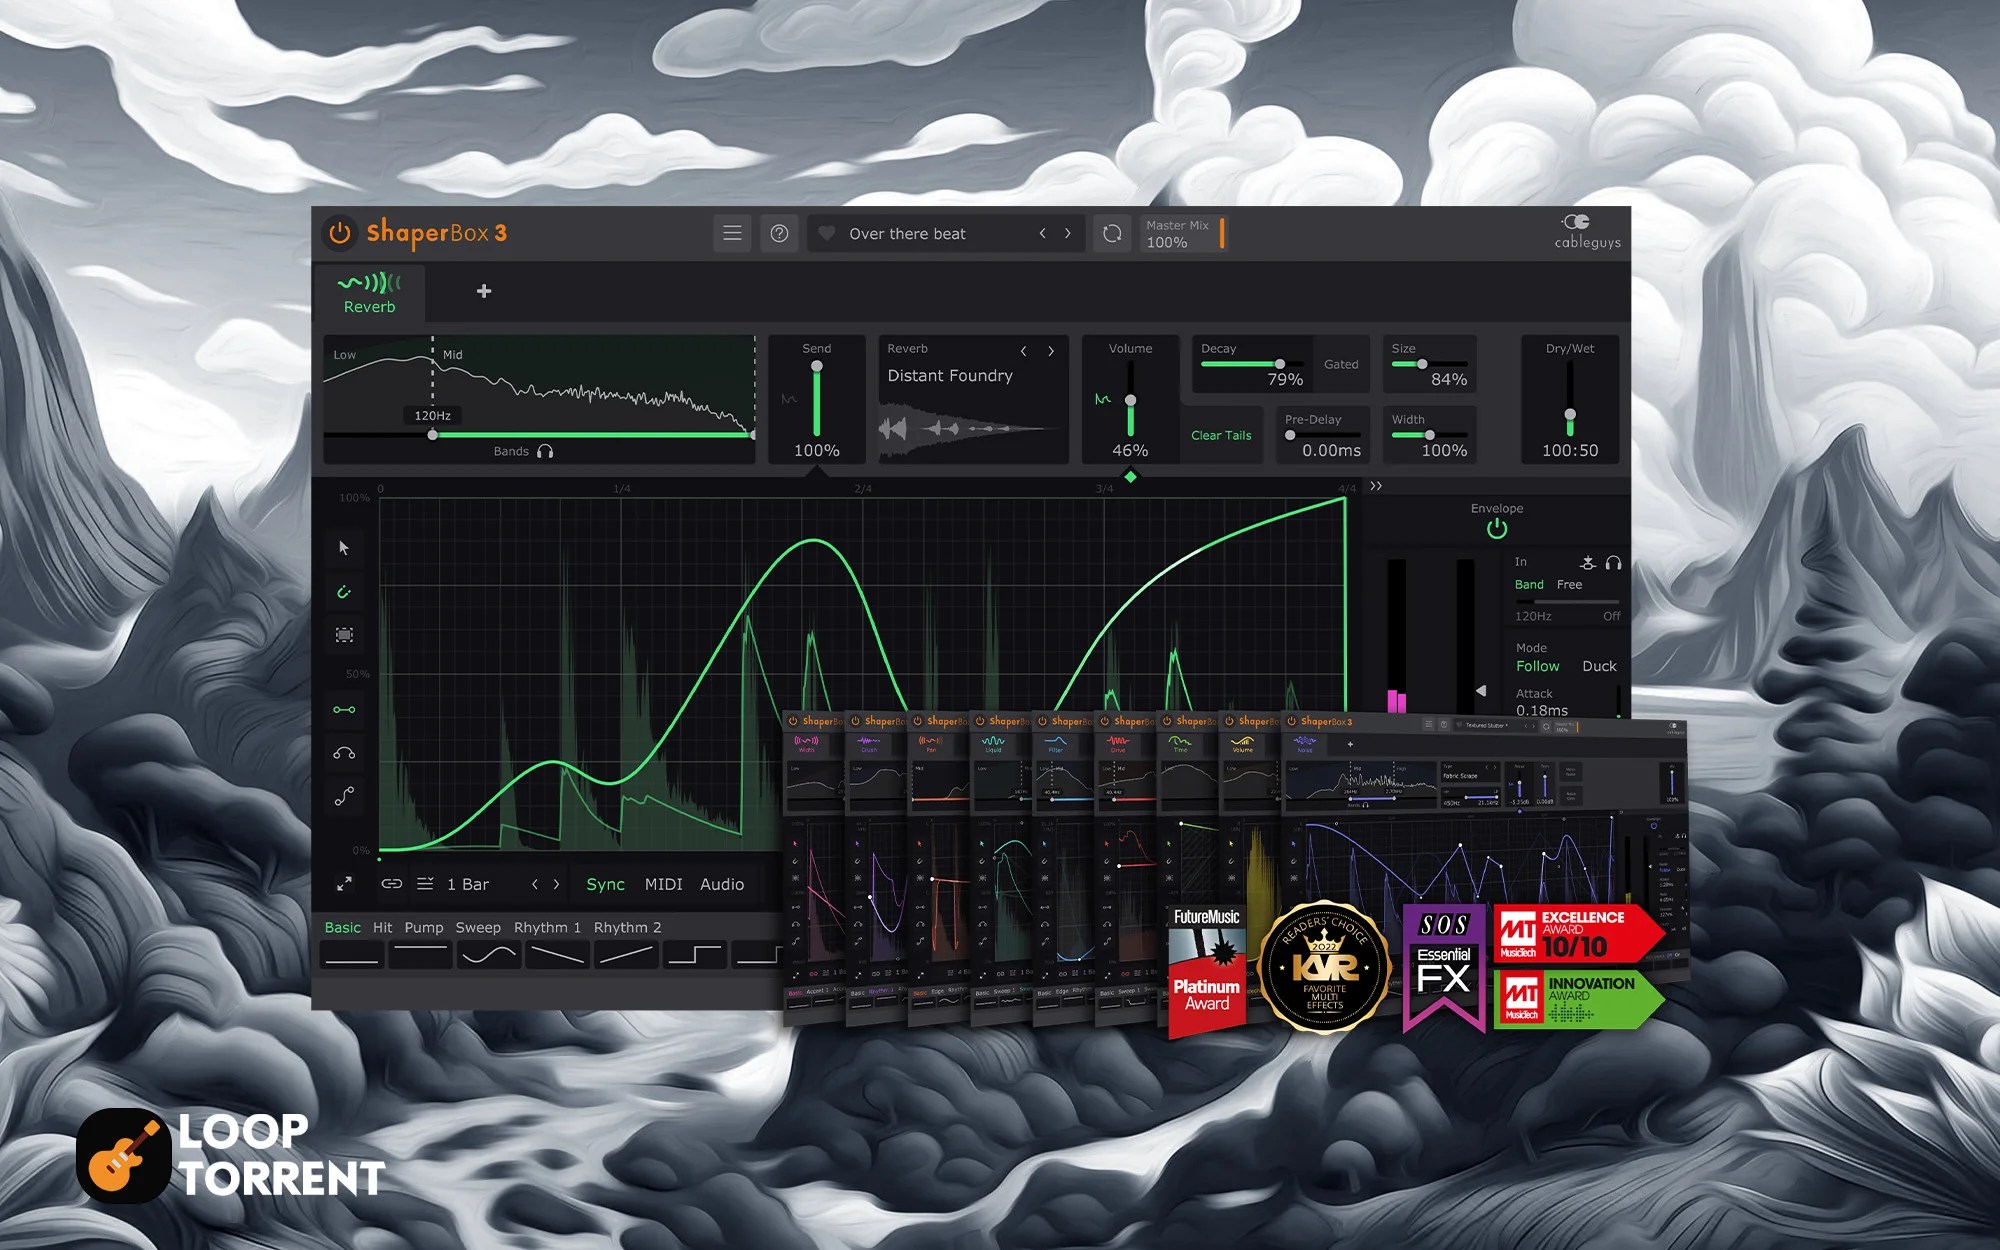2000x1250 pixels.
Task: Select the arrow/cursor tool in the LFO editor
Action: point(344,548)
